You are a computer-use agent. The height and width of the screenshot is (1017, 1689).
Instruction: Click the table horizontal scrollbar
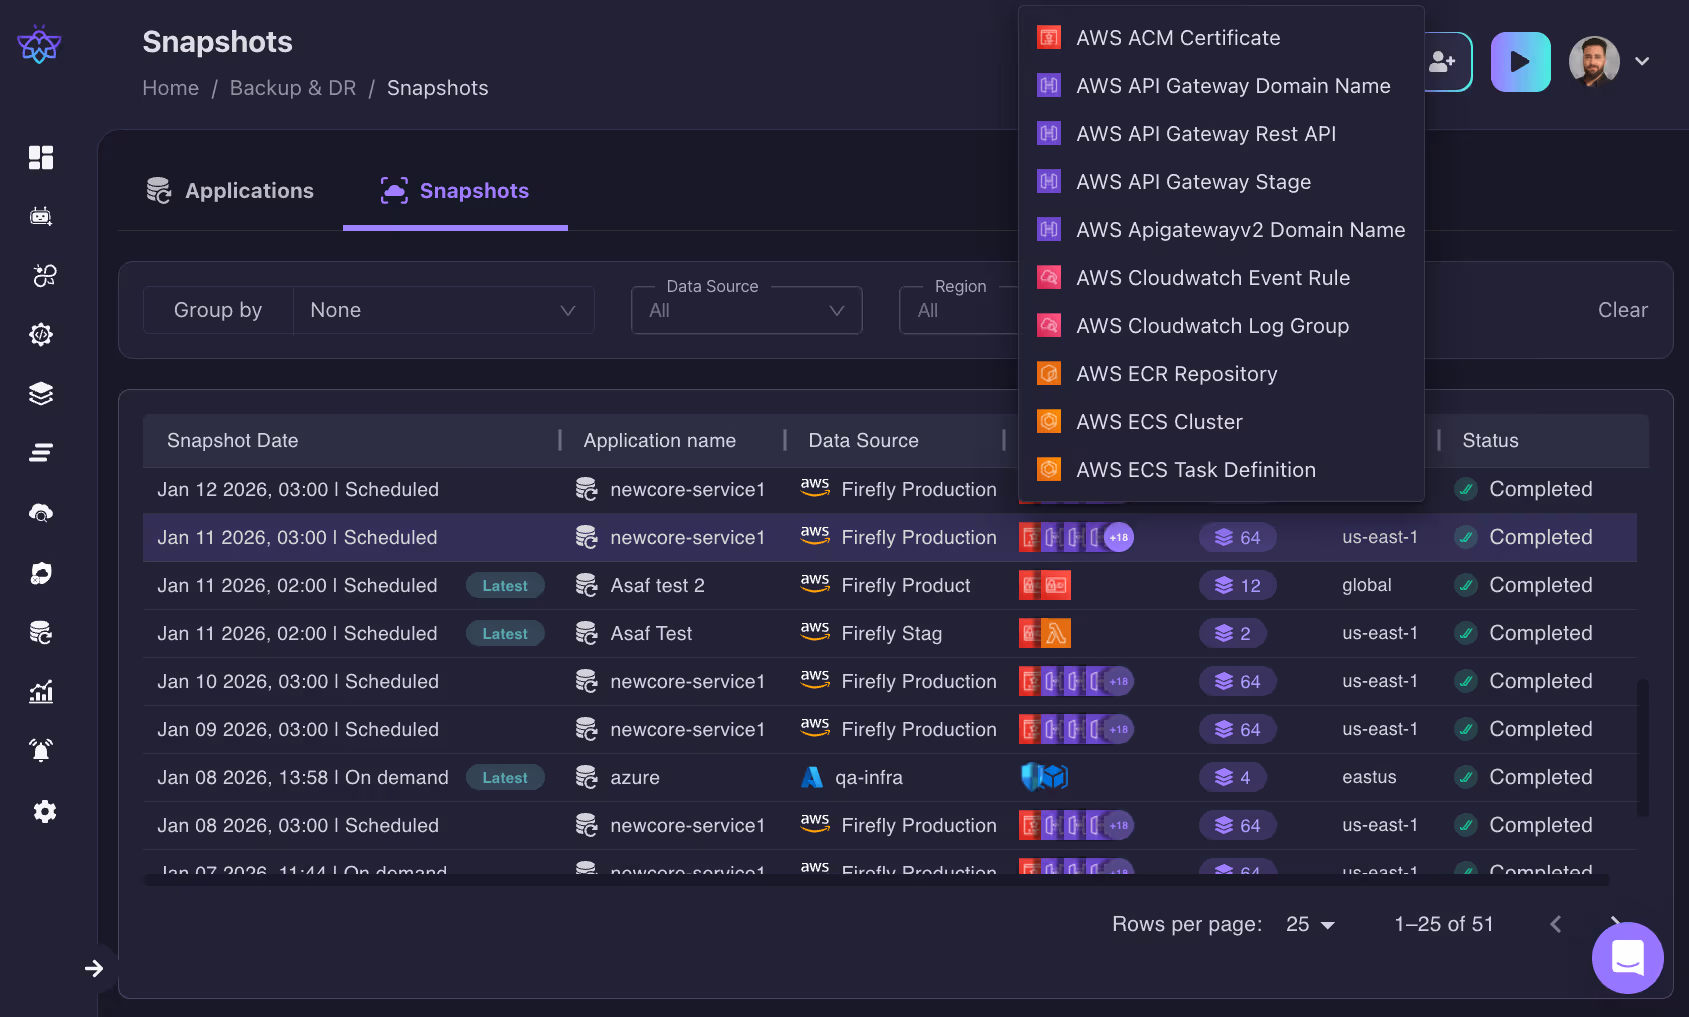click(876, 880)
